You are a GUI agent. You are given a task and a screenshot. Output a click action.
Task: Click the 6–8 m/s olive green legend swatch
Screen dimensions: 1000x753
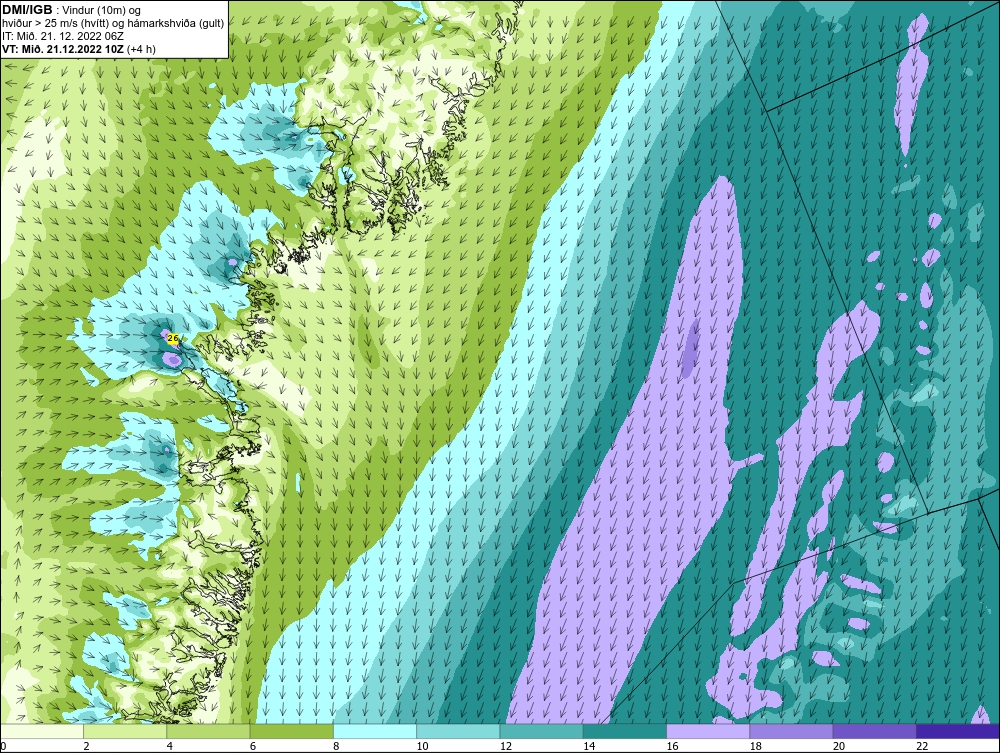291,731
